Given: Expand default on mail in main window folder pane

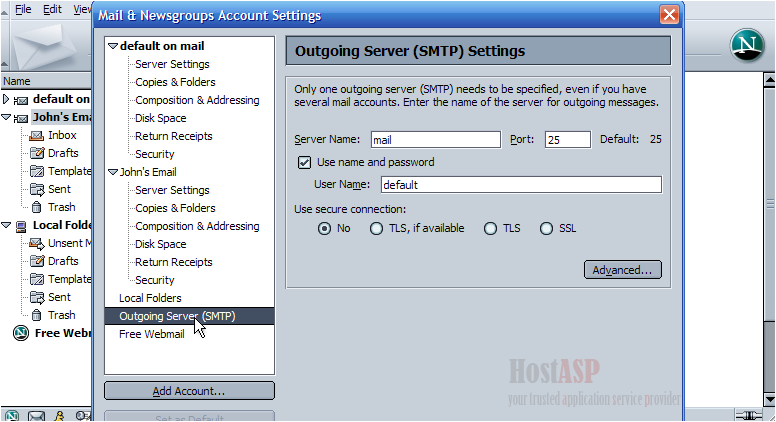Looking at the screenshot, I should point(6,99).
